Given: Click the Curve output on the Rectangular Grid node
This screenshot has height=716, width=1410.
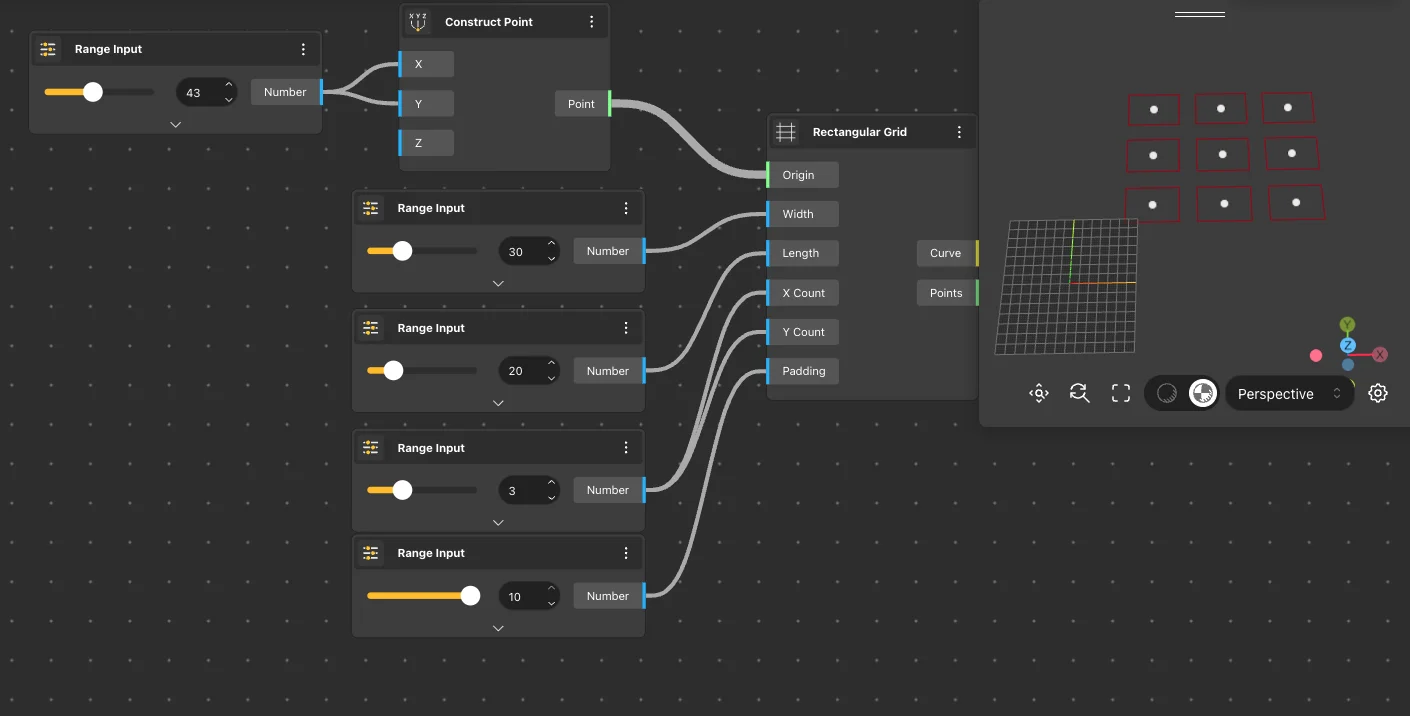Looking at the screenshot, I should tap(945, 253).
